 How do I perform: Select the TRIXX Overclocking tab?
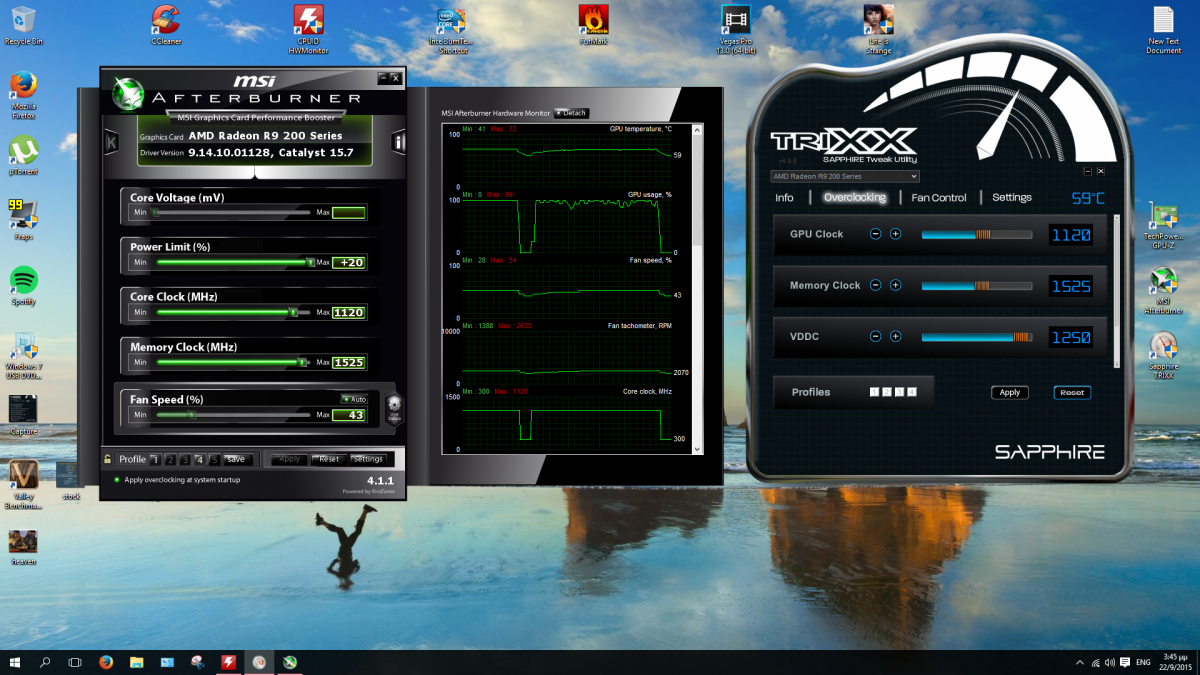pyautogui.click(x=855, y=198)
